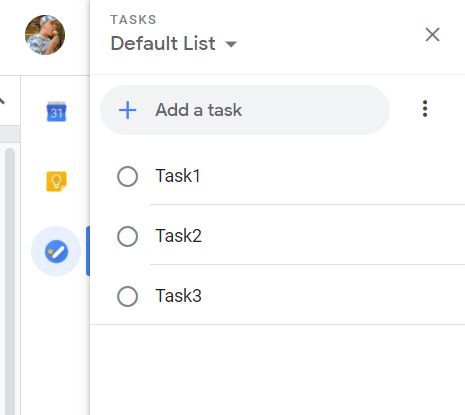Click the Add a task label

[x=198, y=110]
